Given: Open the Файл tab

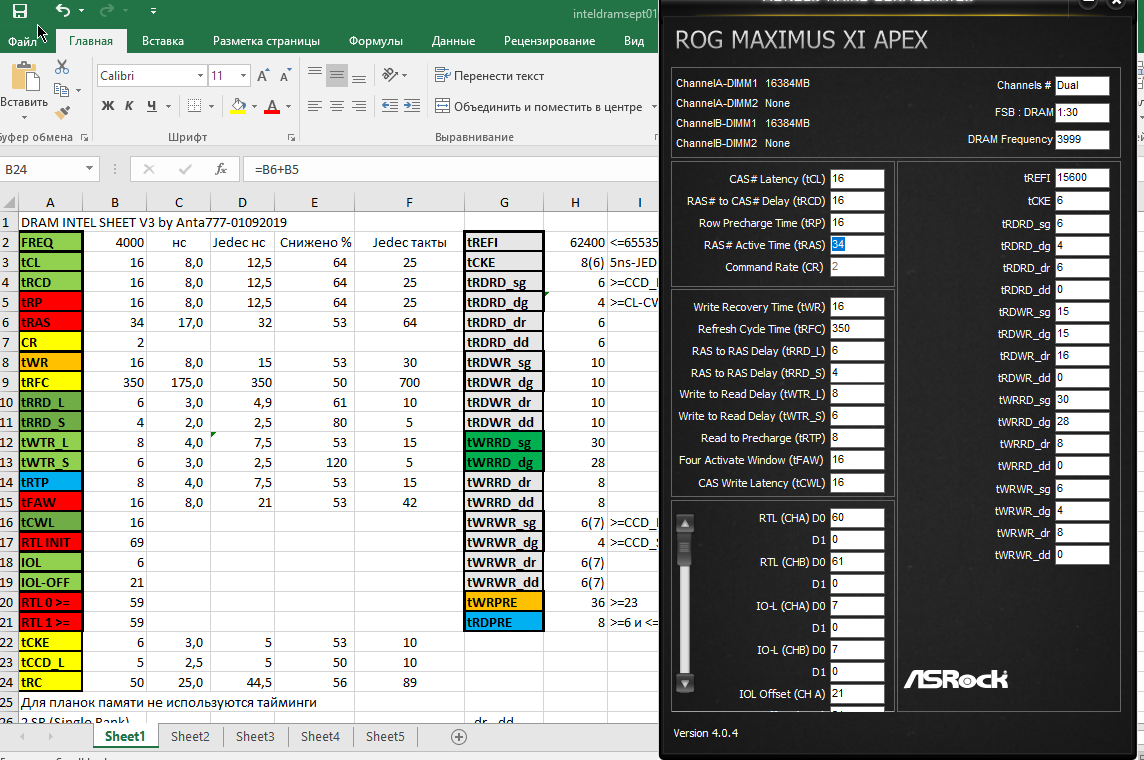Looking at the screenshot, I should [22, 42].
